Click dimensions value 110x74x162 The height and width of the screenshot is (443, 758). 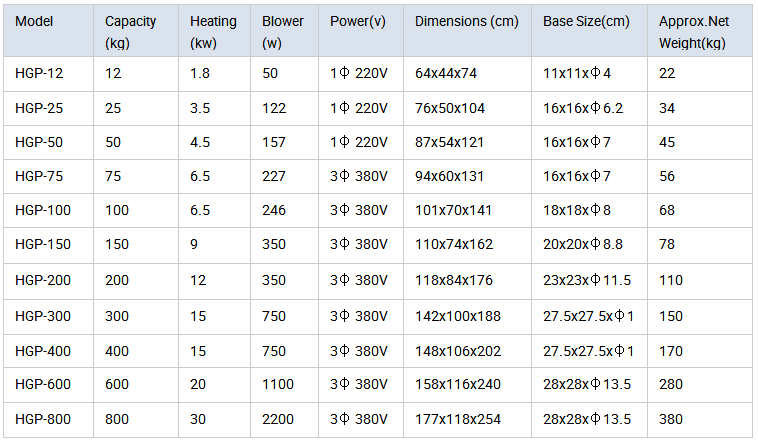click(454, 244)
